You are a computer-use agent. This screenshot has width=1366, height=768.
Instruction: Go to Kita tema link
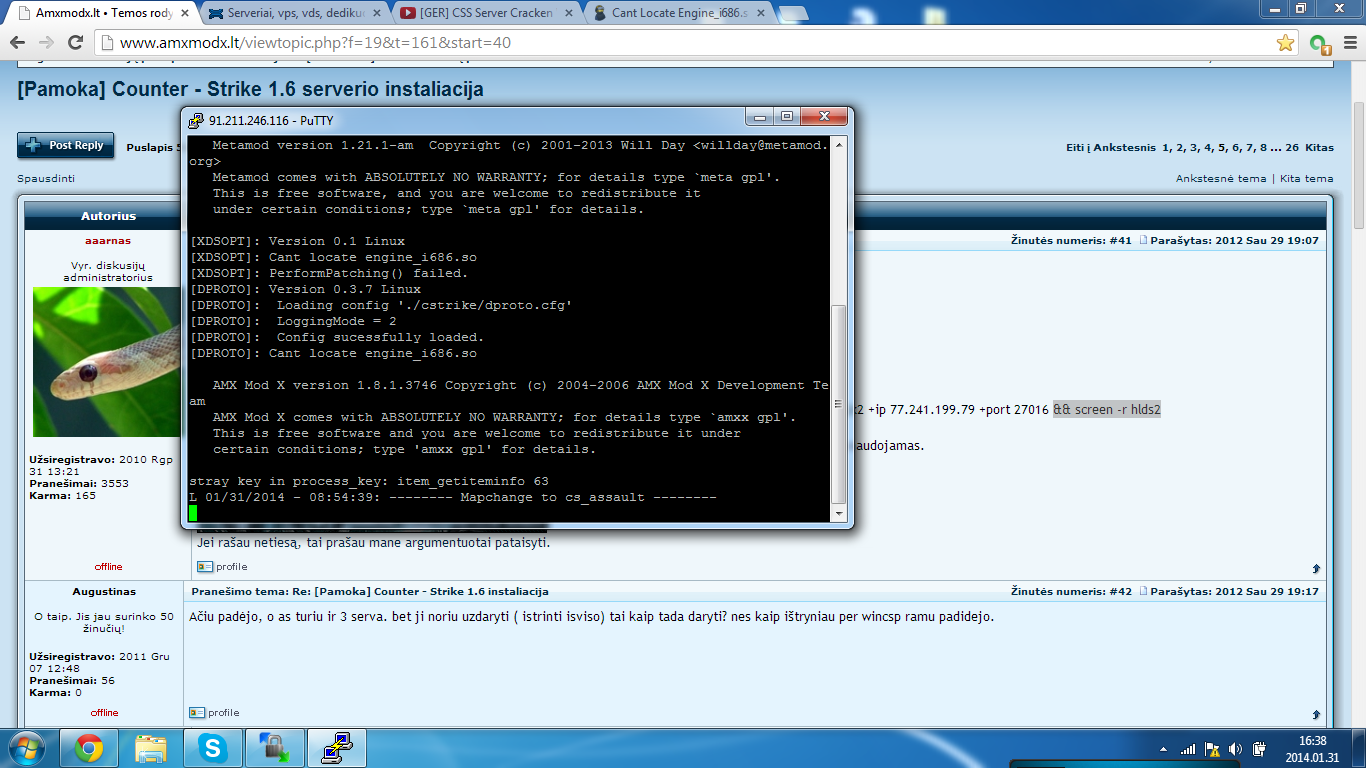[x=1306, y=178]
